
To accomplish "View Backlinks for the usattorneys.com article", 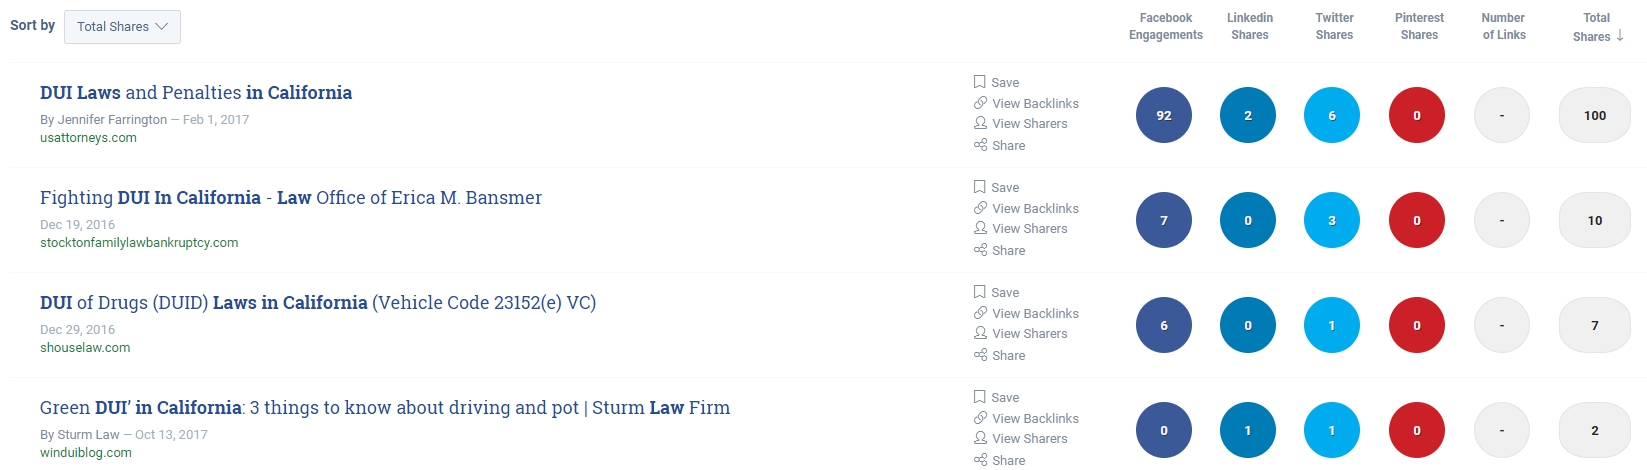I will coord(1026,104).
